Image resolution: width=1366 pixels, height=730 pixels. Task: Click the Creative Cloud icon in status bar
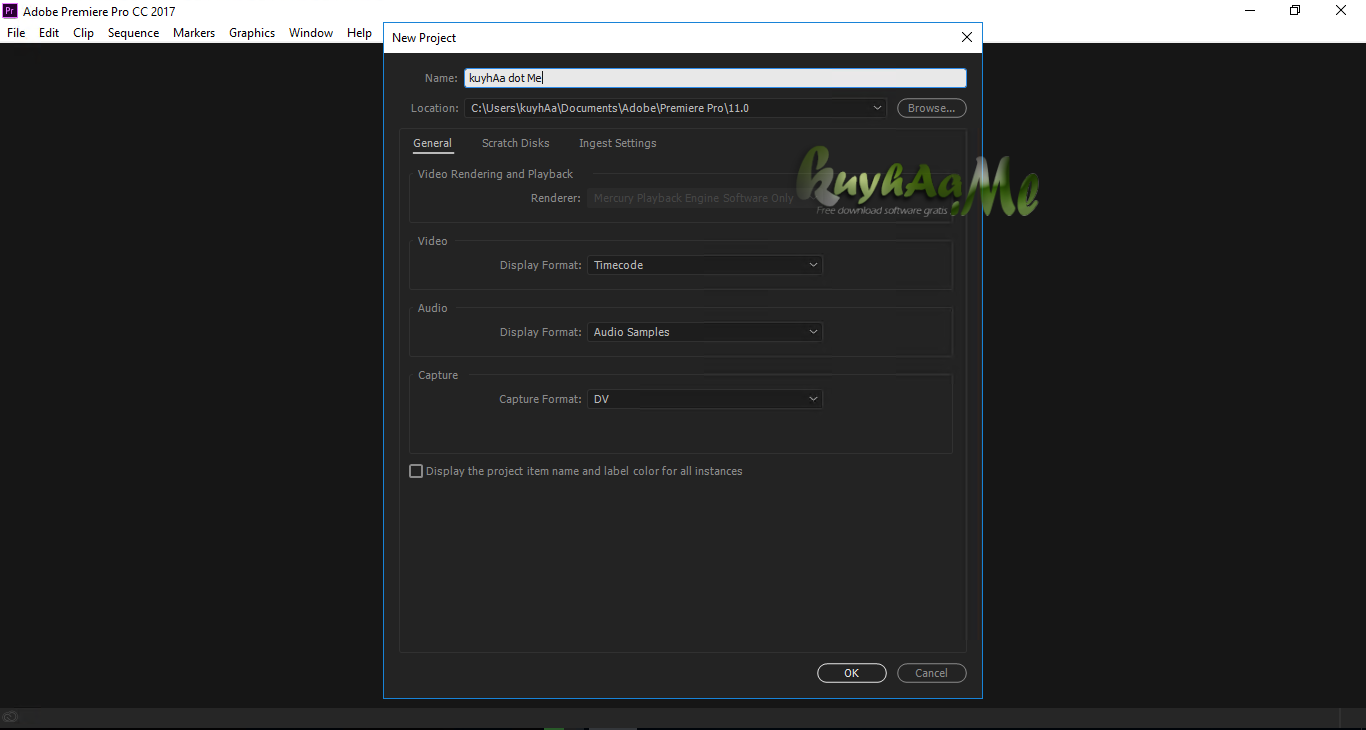click(x=11, y=717)
